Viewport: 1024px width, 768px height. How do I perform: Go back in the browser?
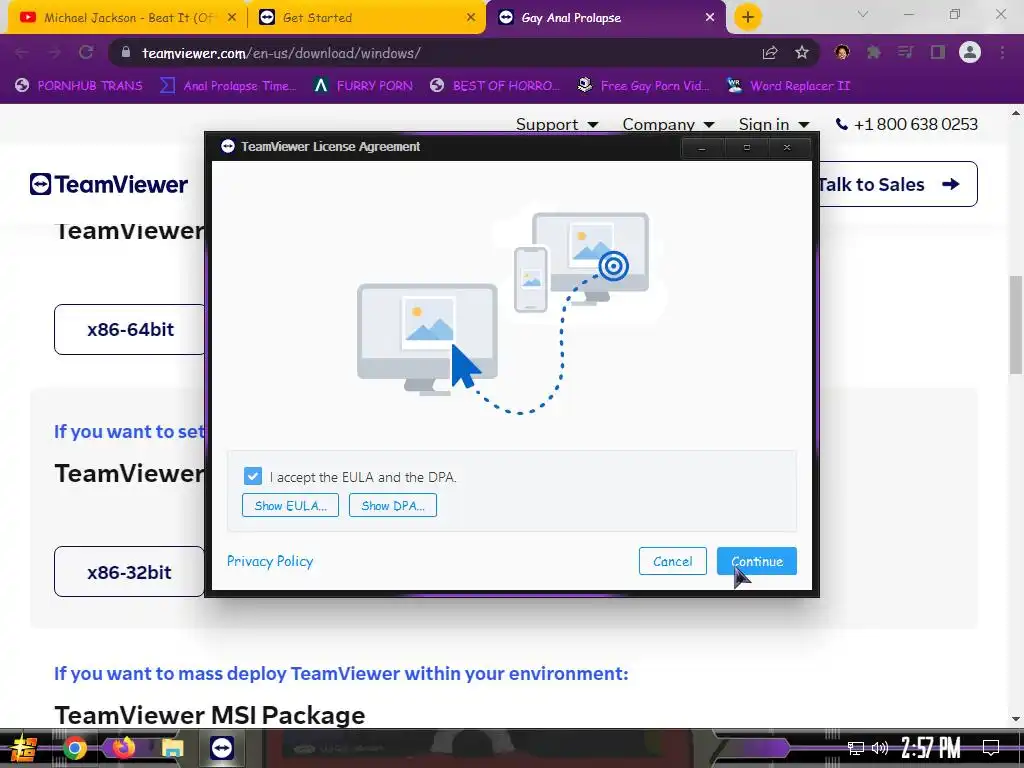(21, 53)
